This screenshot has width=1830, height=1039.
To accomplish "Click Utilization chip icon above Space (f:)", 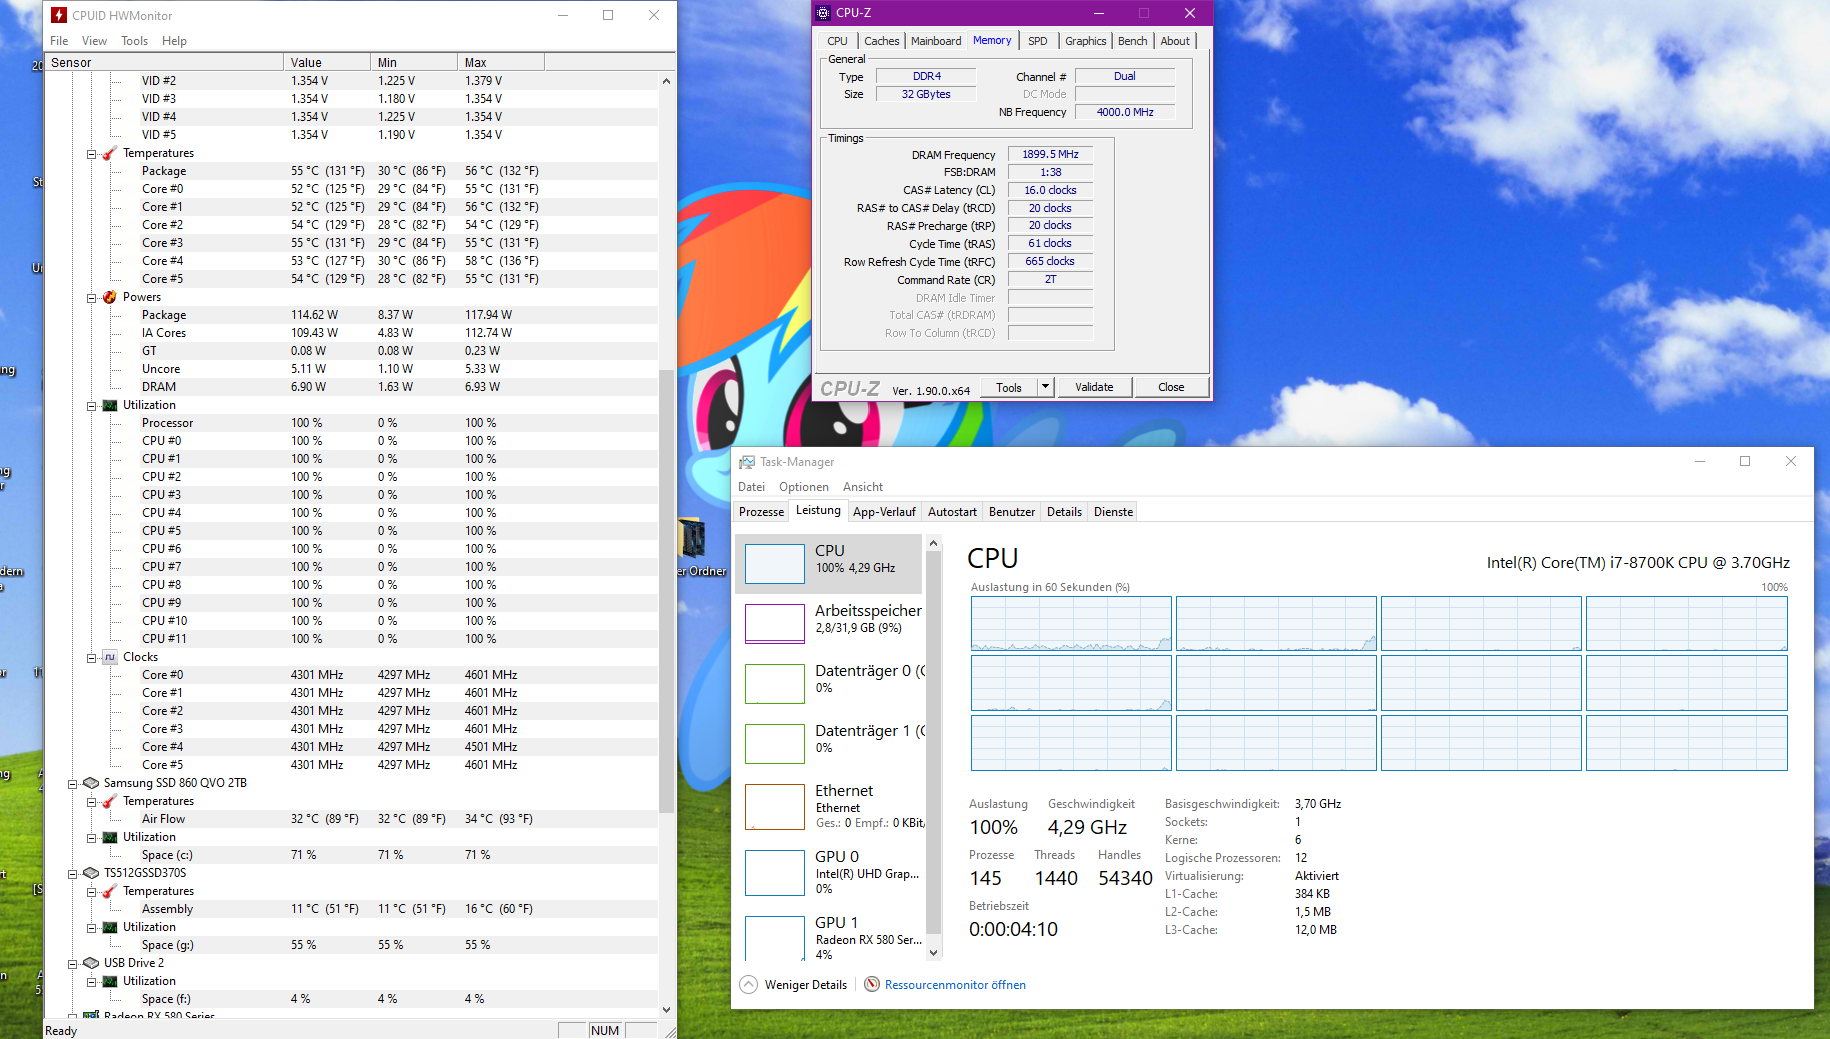I will coord(110,981).
